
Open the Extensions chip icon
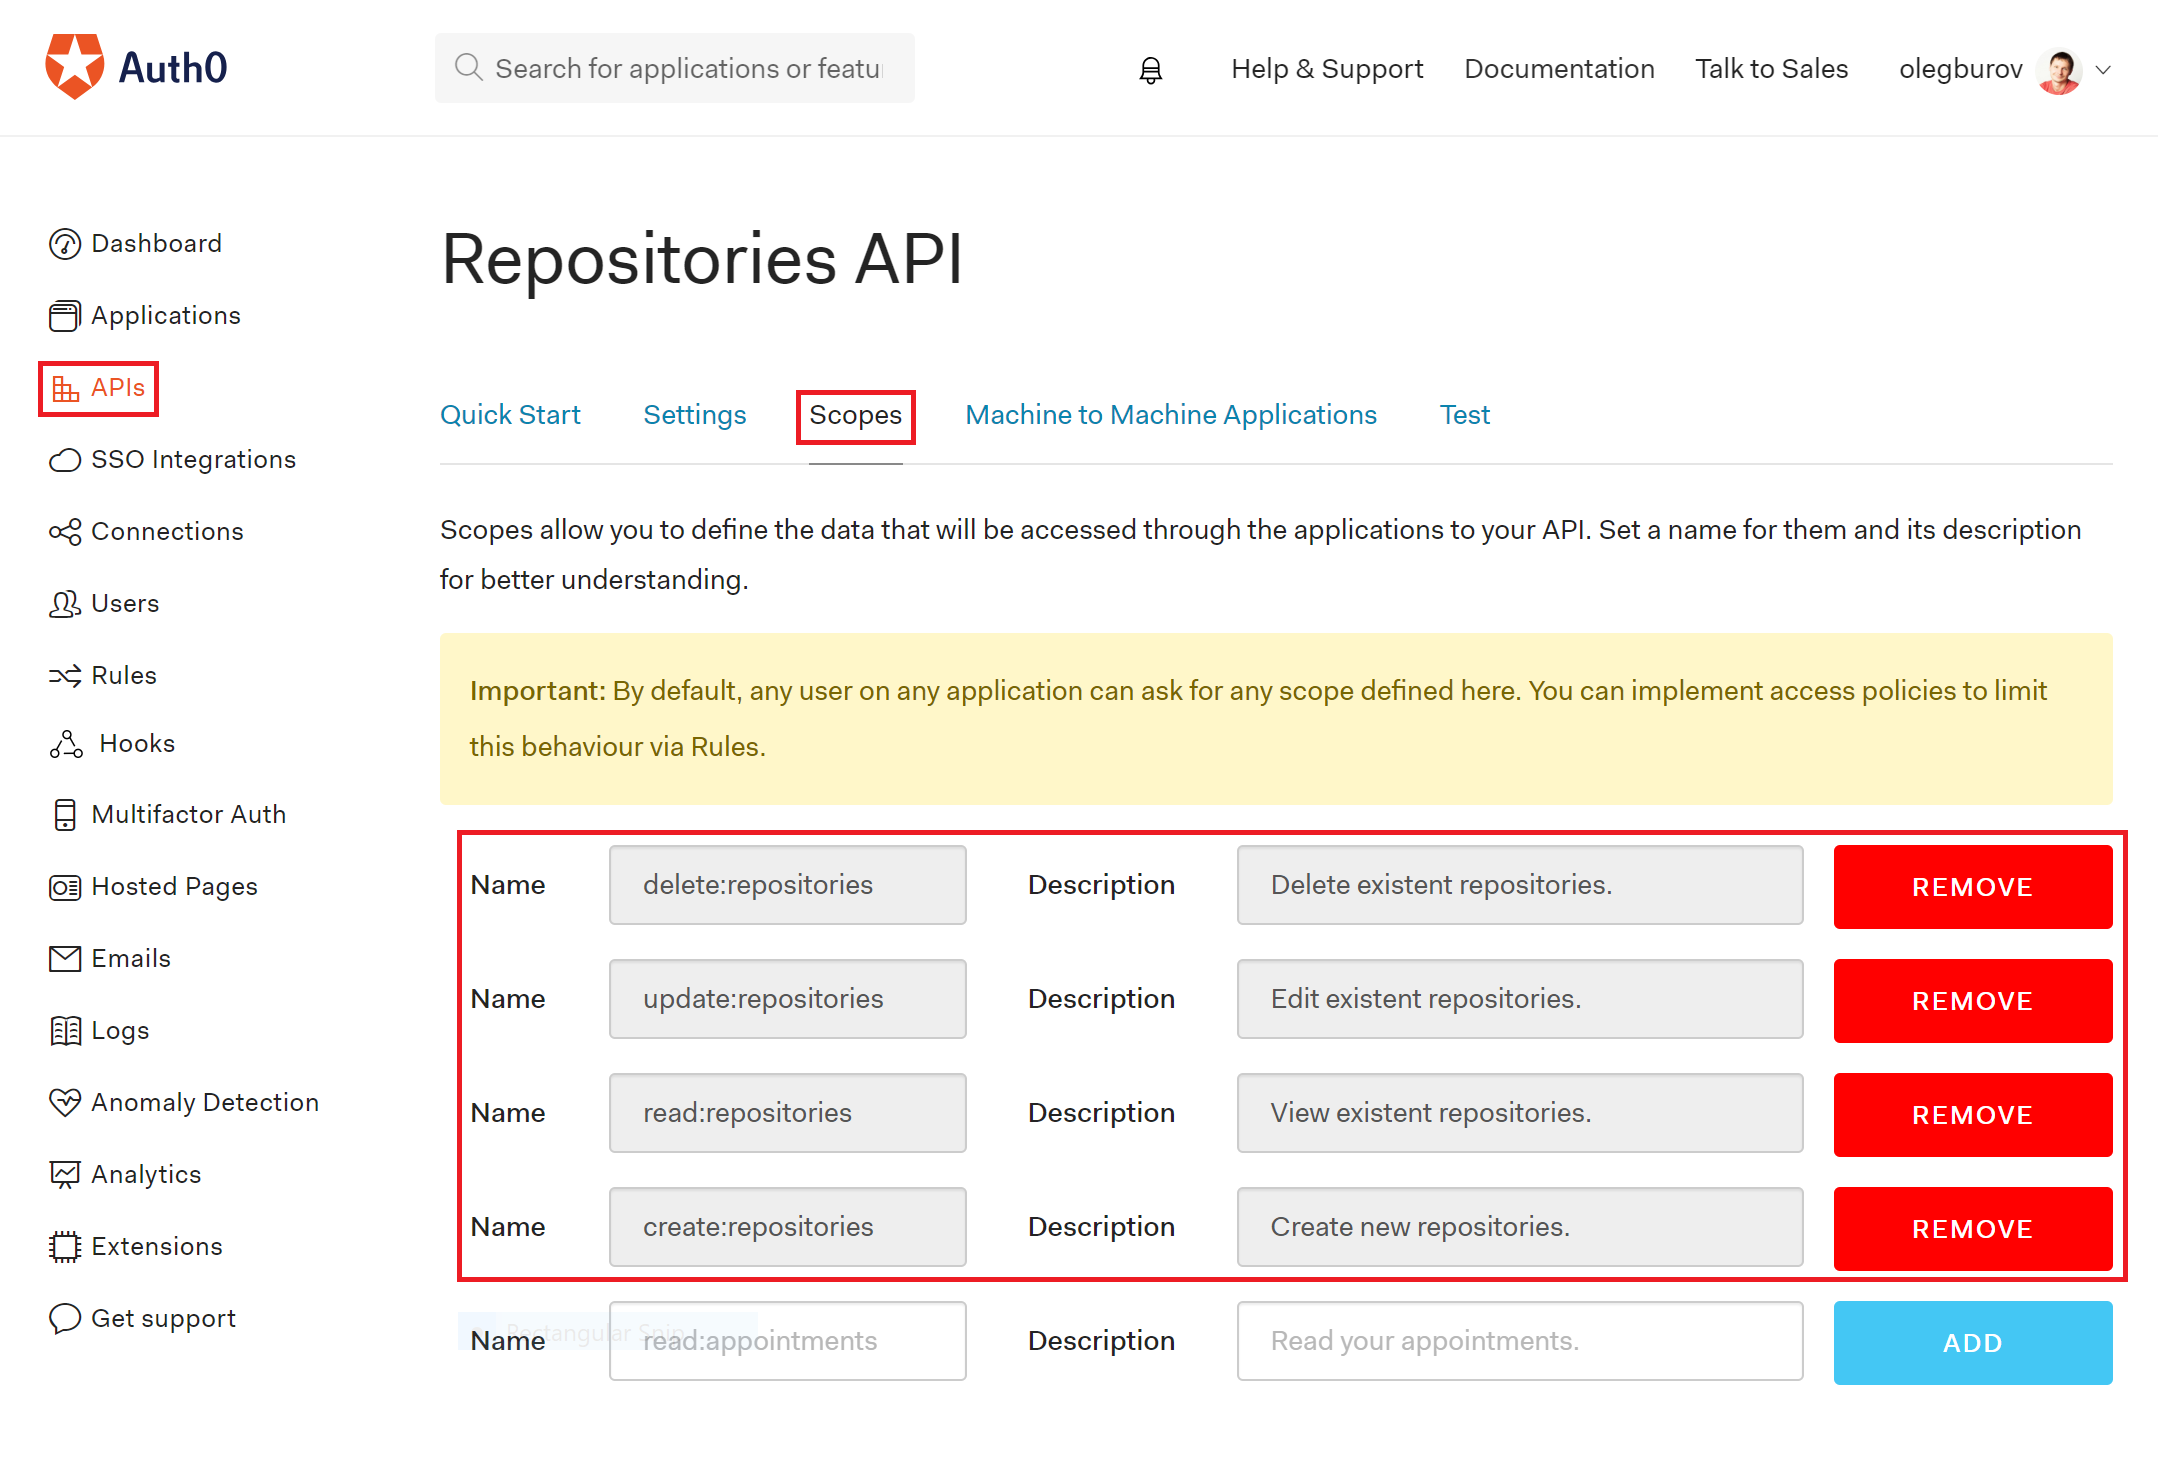(65, 1246)
